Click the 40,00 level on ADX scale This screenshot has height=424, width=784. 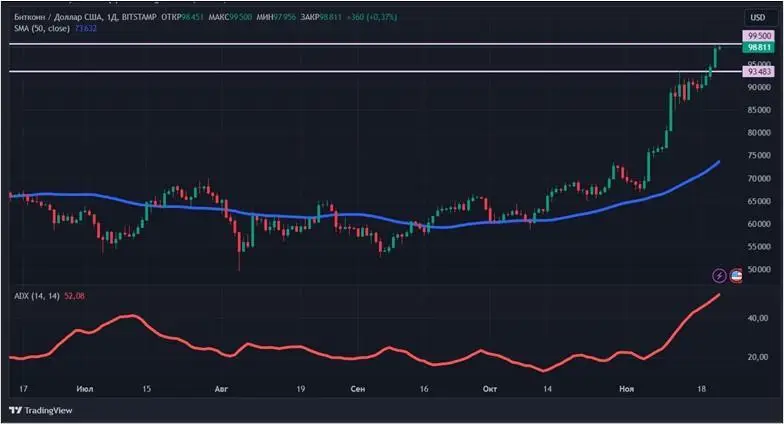tap(757, 318)
